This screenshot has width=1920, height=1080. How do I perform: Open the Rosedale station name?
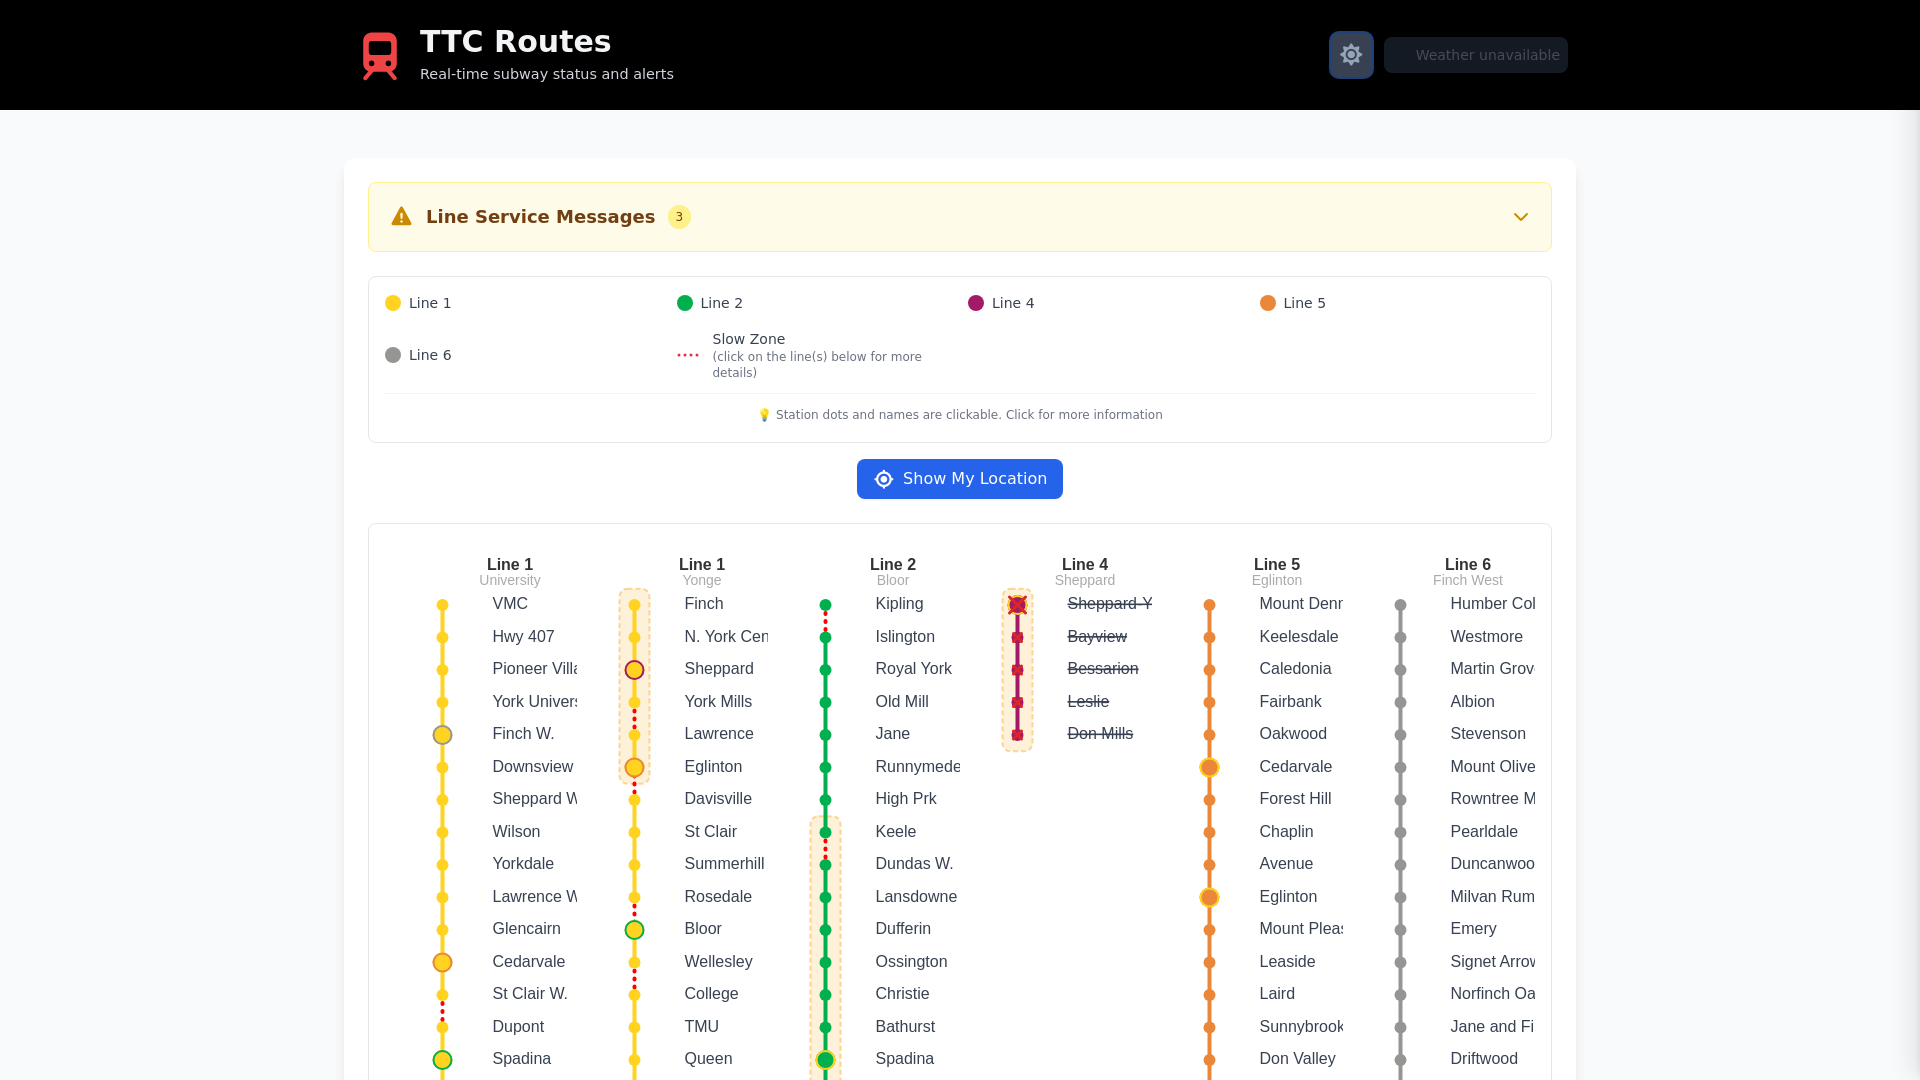point(718,897)
